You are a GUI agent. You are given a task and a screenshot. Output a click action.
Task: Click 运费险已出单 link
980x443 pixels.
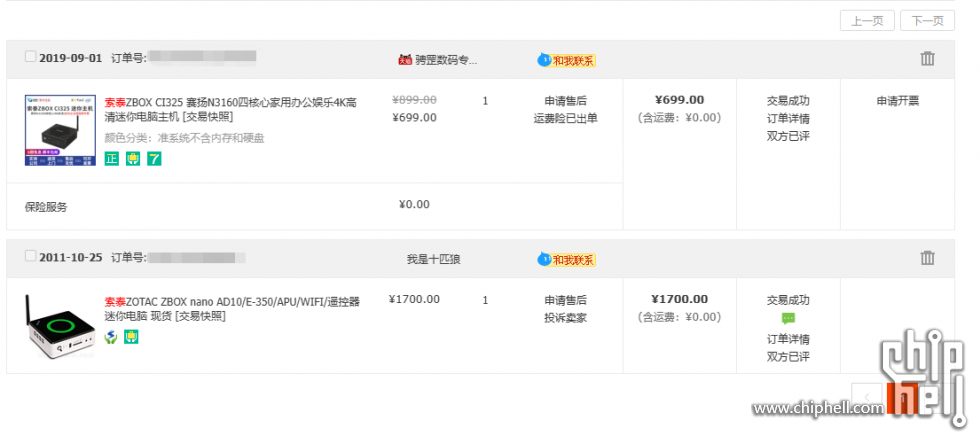click(x=566, y=118)
